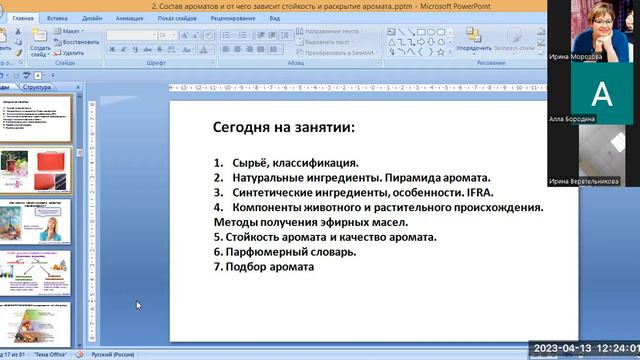Image resolution: width=640 pixels, height=360 pixels.
Task: Select the arrow line shape
Action: (x=411, y=32)
